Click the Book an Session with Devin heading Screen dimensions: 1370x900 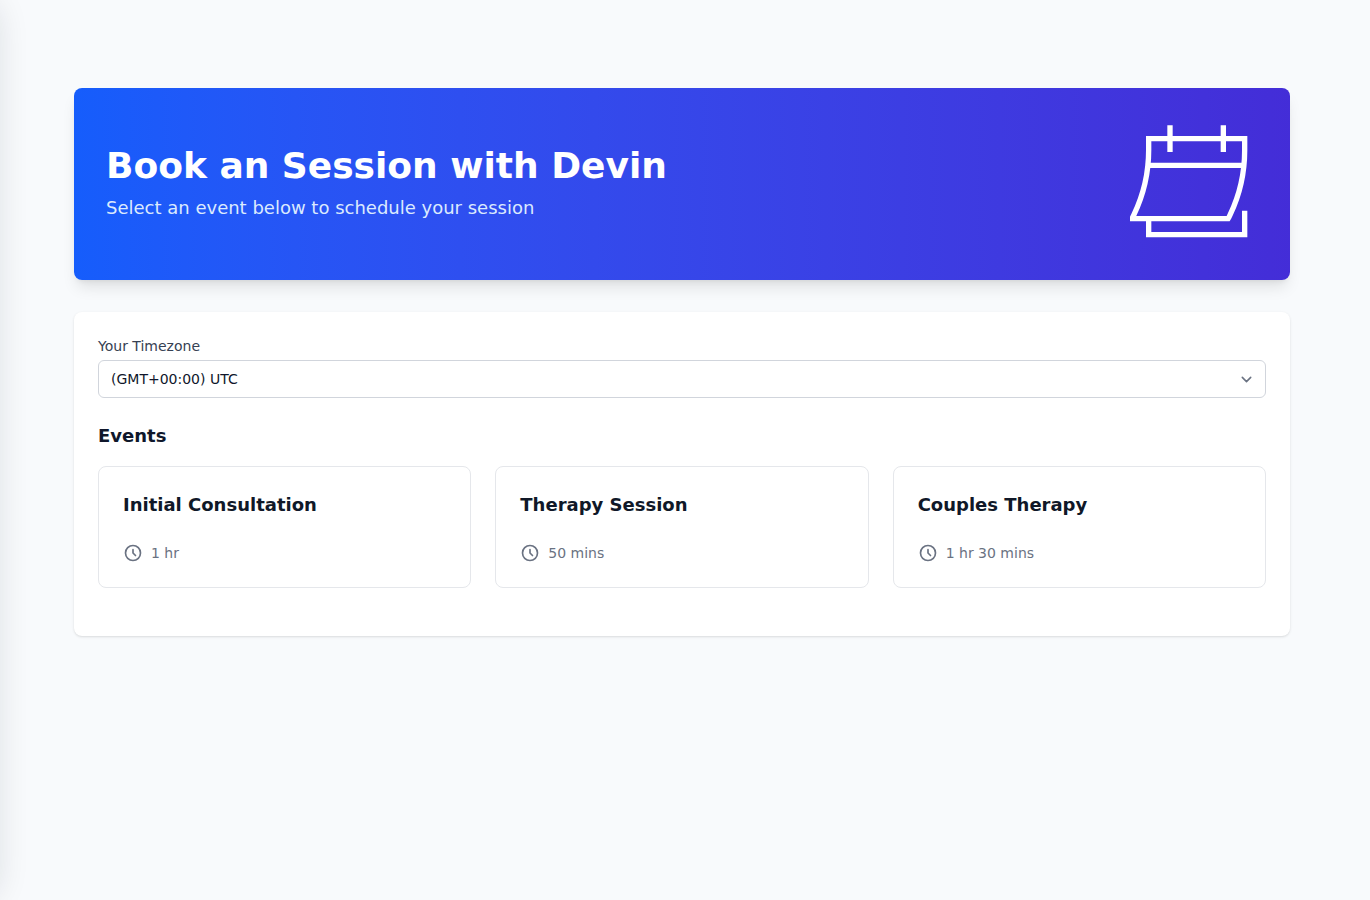coord(386,165)
